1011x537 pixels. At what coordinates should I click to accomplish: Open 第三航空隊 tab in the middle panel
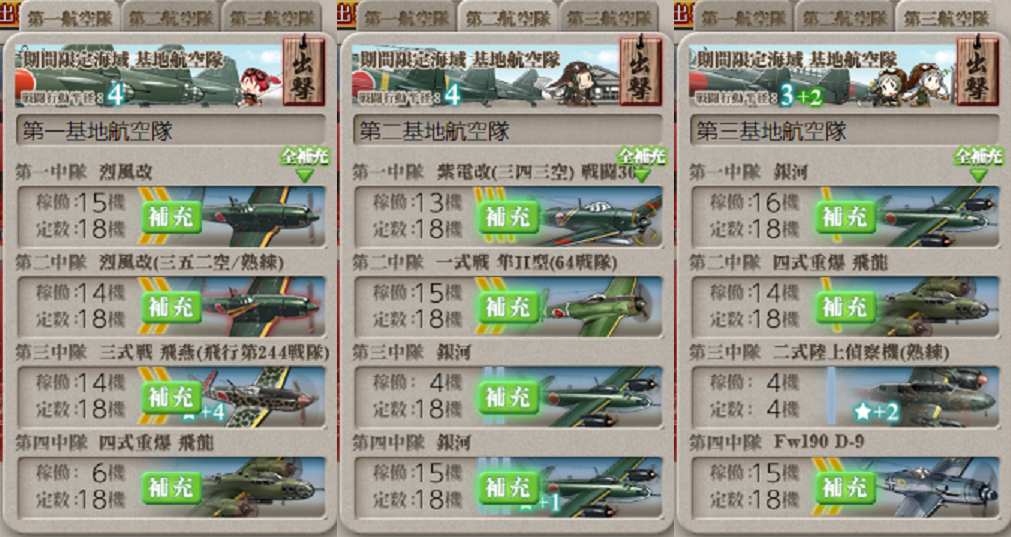[609, 17]
